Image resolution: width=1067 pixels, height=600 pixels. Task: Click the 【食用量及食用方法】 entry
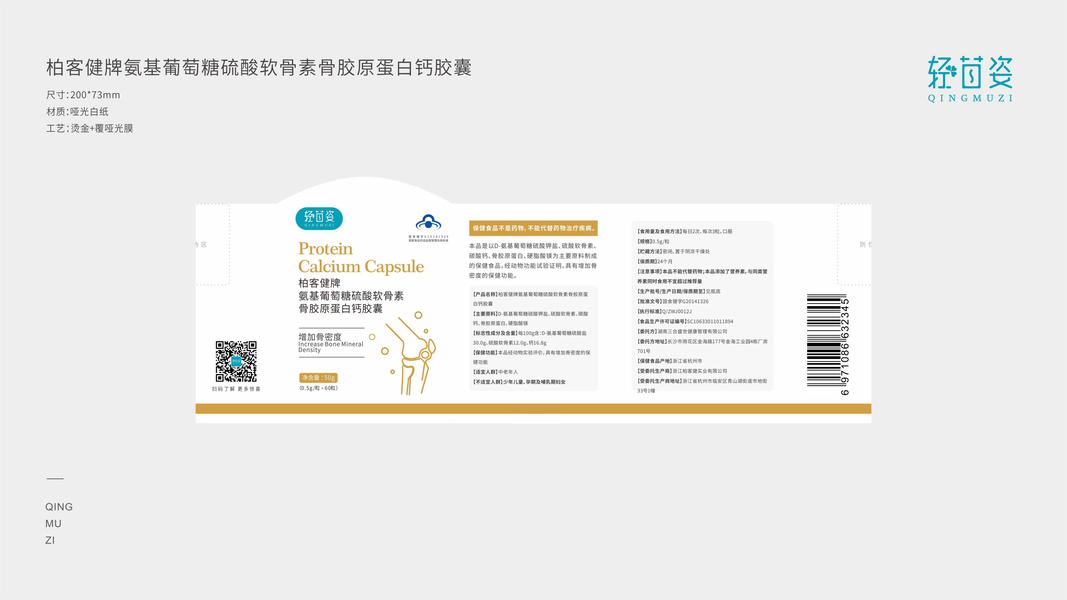tap(684, 231)
